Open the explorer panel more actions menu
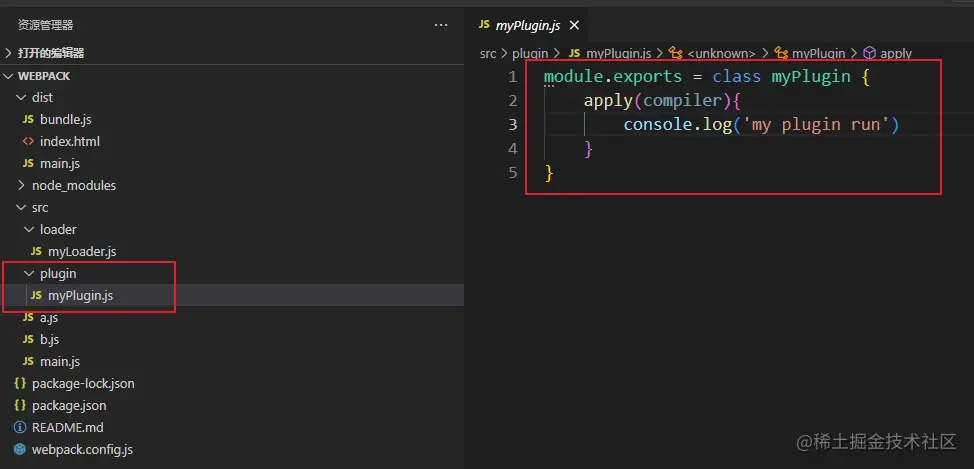 click(441, 25)
